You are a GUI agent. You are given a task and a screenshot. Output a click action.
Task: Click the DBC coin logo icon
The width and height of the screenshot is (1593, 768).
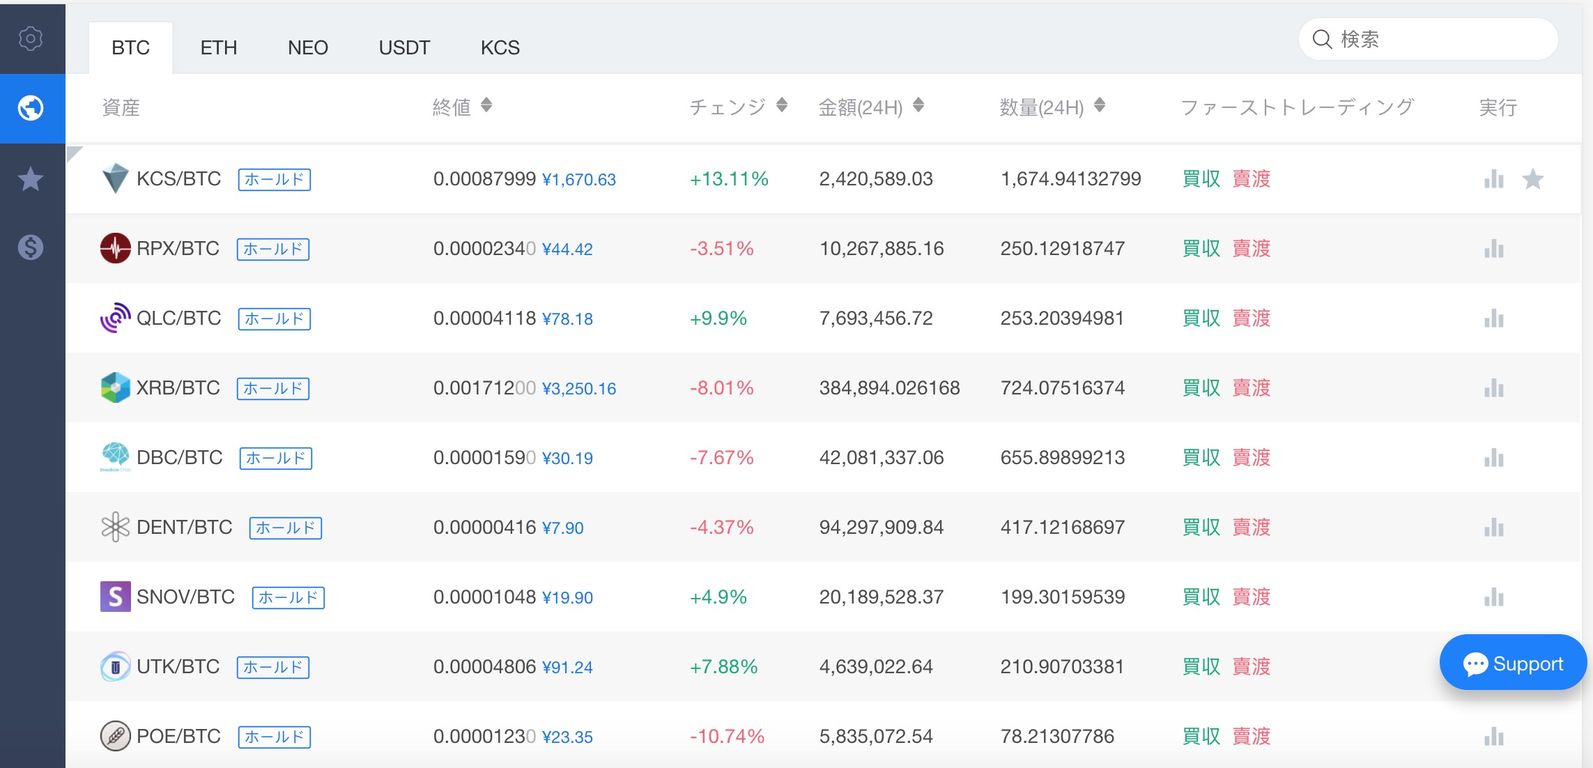(x=116, y=457)
